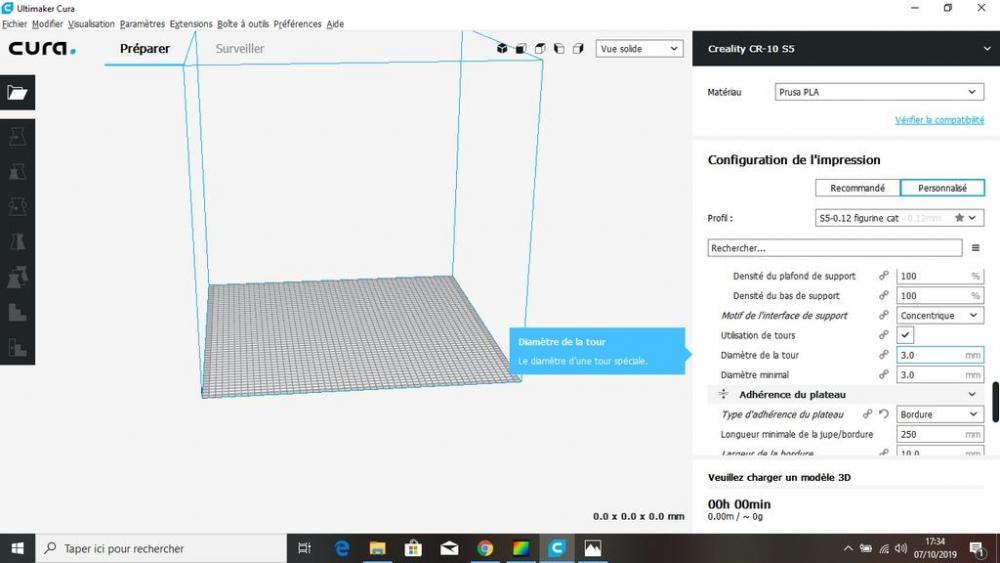
Task: Switch to the Surveiller tab
Action: (x=240, y=48)
